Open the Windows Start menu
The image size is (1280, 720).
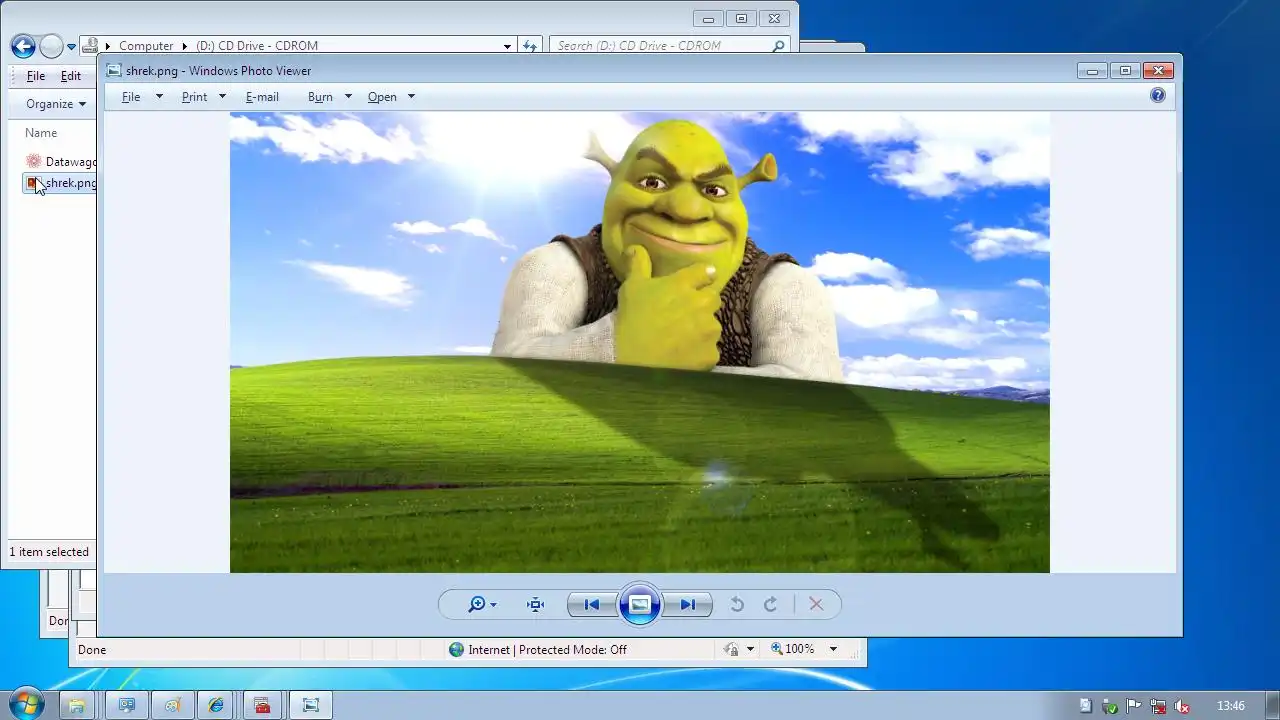coord(26,704)
